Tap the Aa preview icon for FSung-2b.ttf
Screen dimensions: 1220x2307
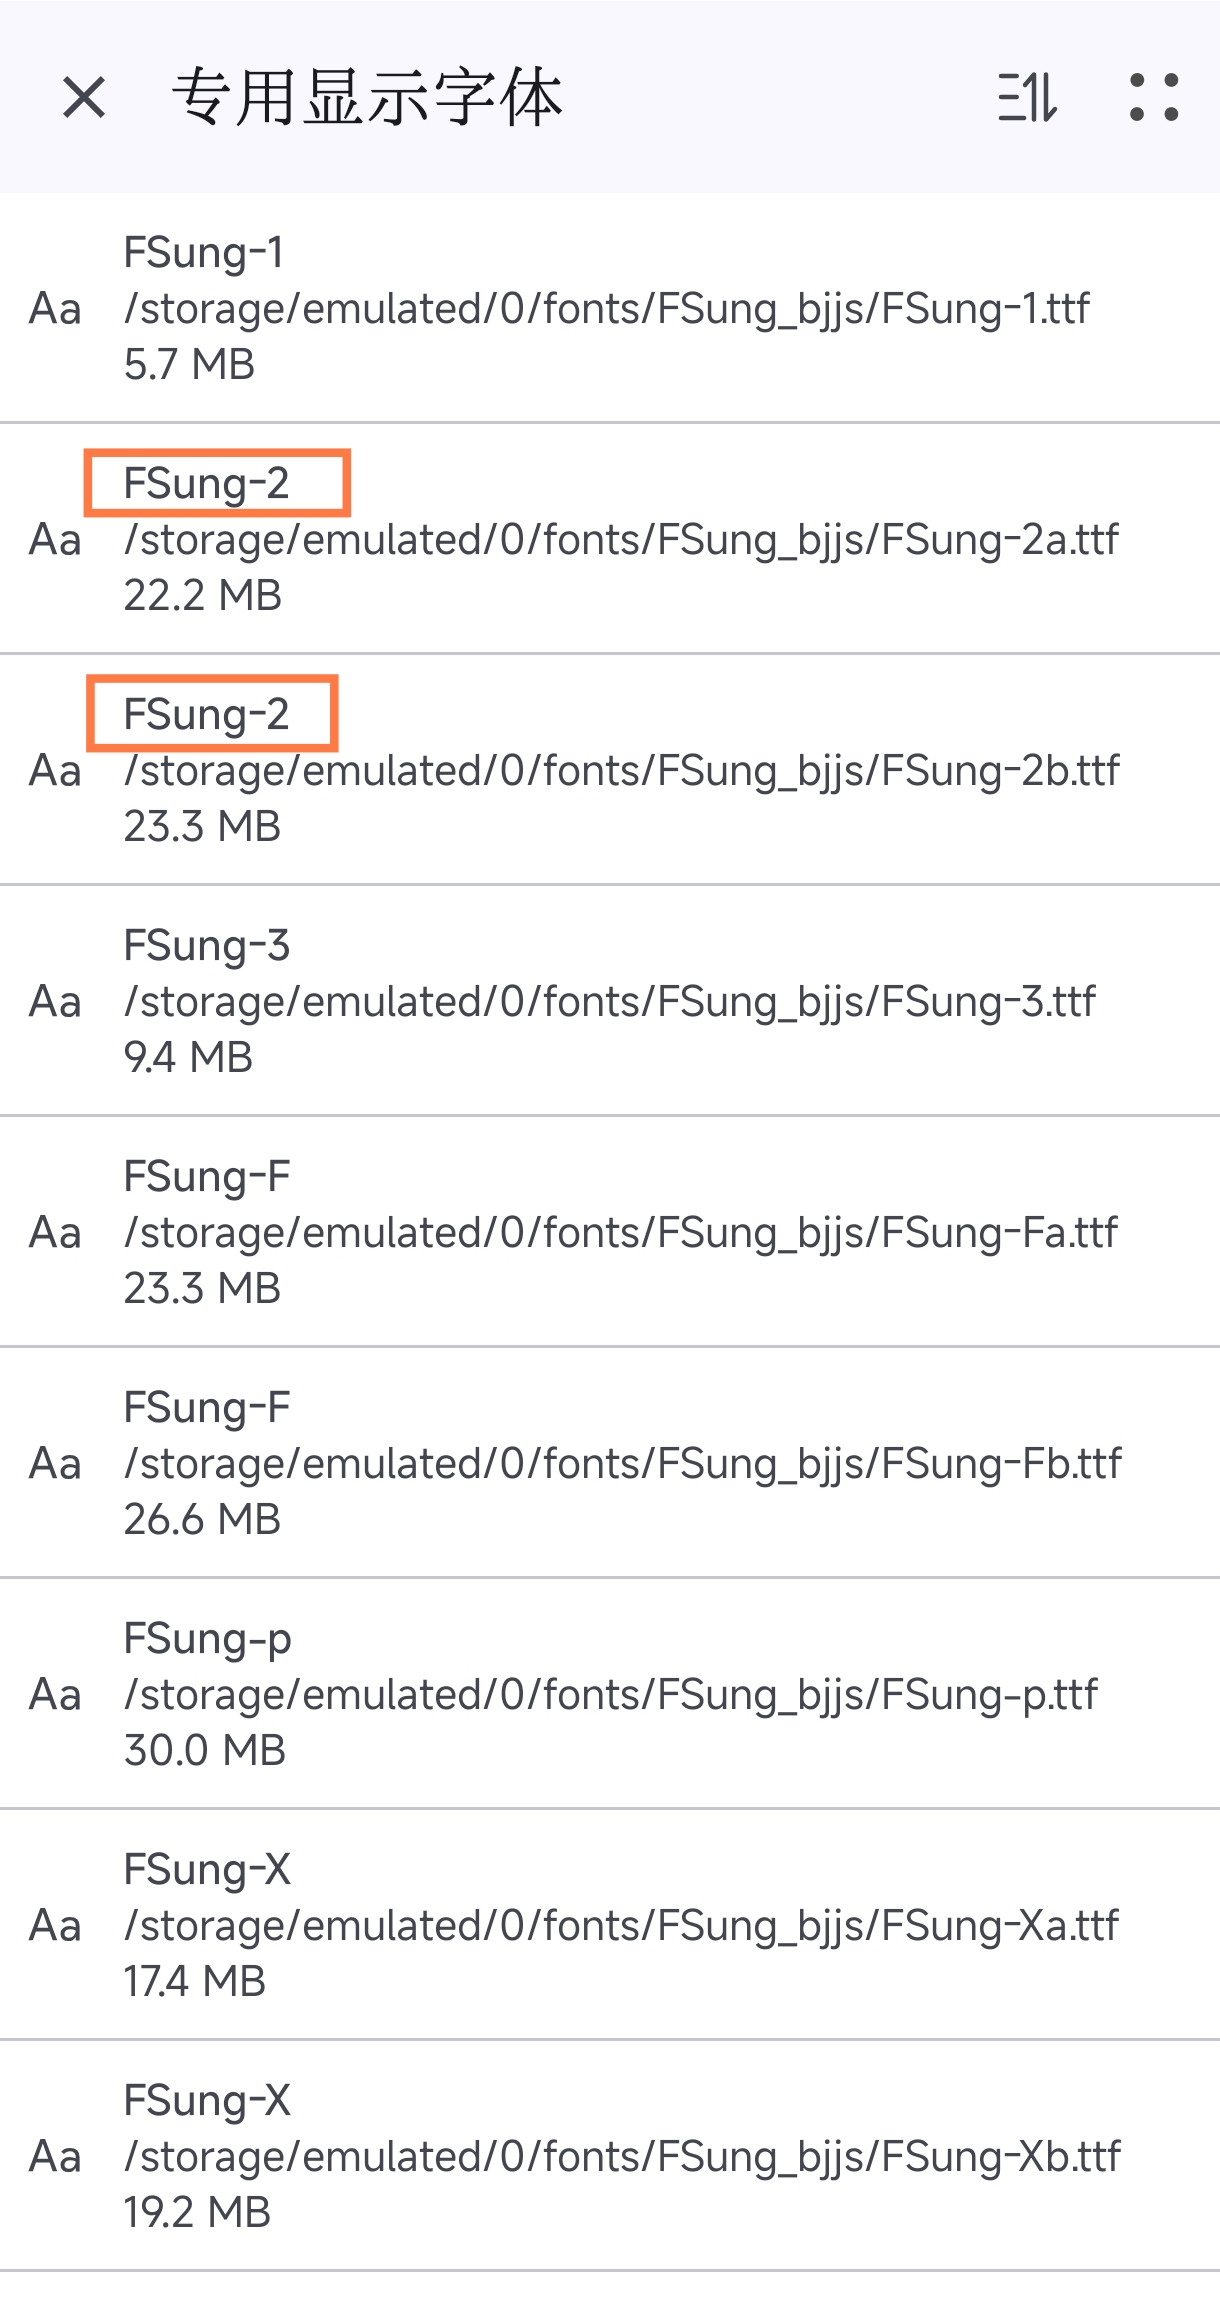pos(55,771)
